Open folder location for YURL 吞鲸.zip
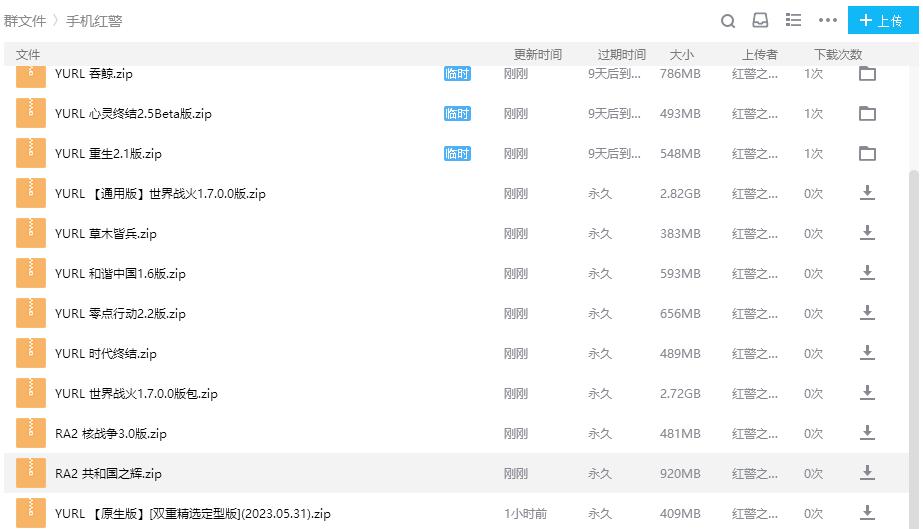 tap(867, 74)
